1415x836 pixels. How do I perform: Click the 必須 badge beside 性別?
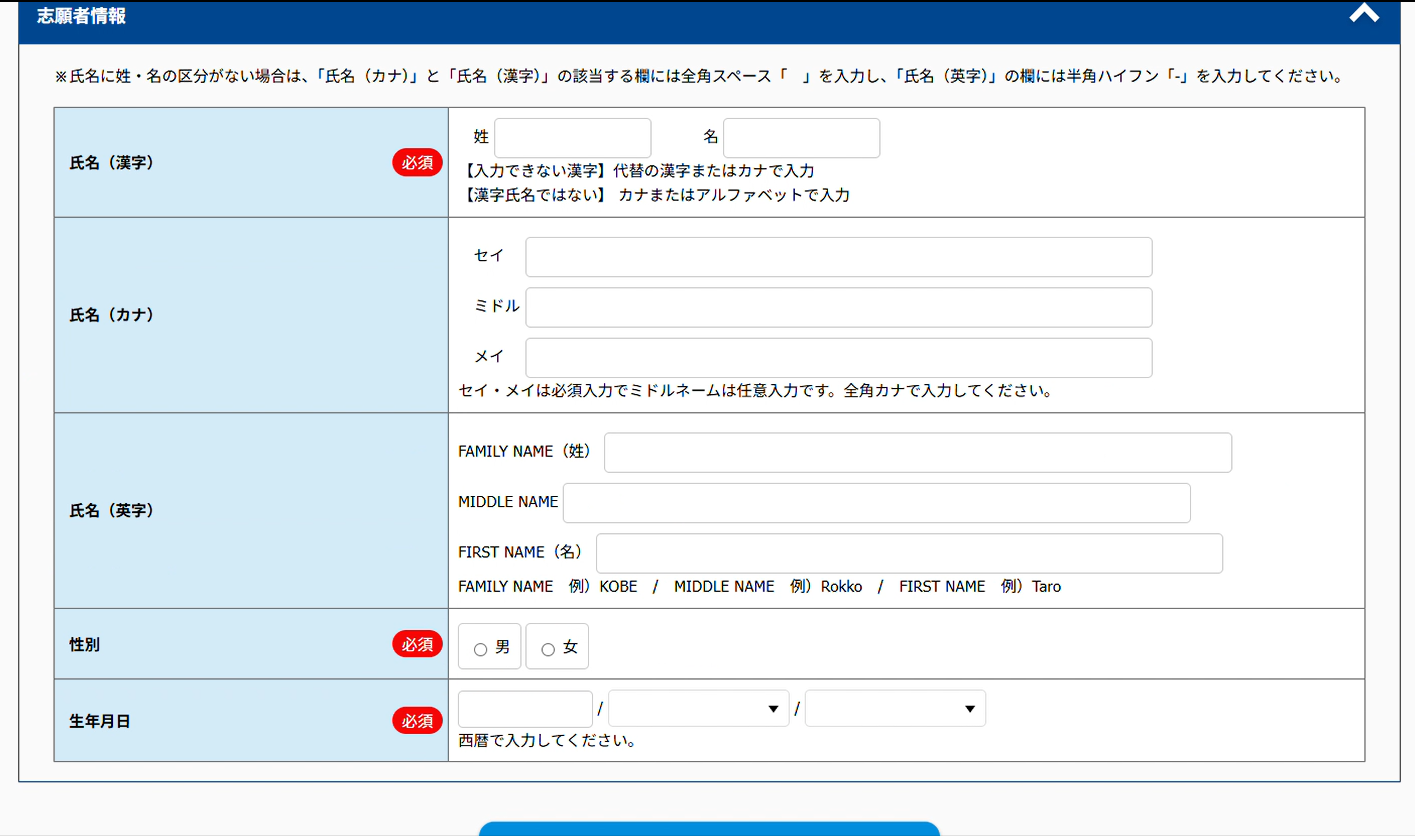pos(417,645)
